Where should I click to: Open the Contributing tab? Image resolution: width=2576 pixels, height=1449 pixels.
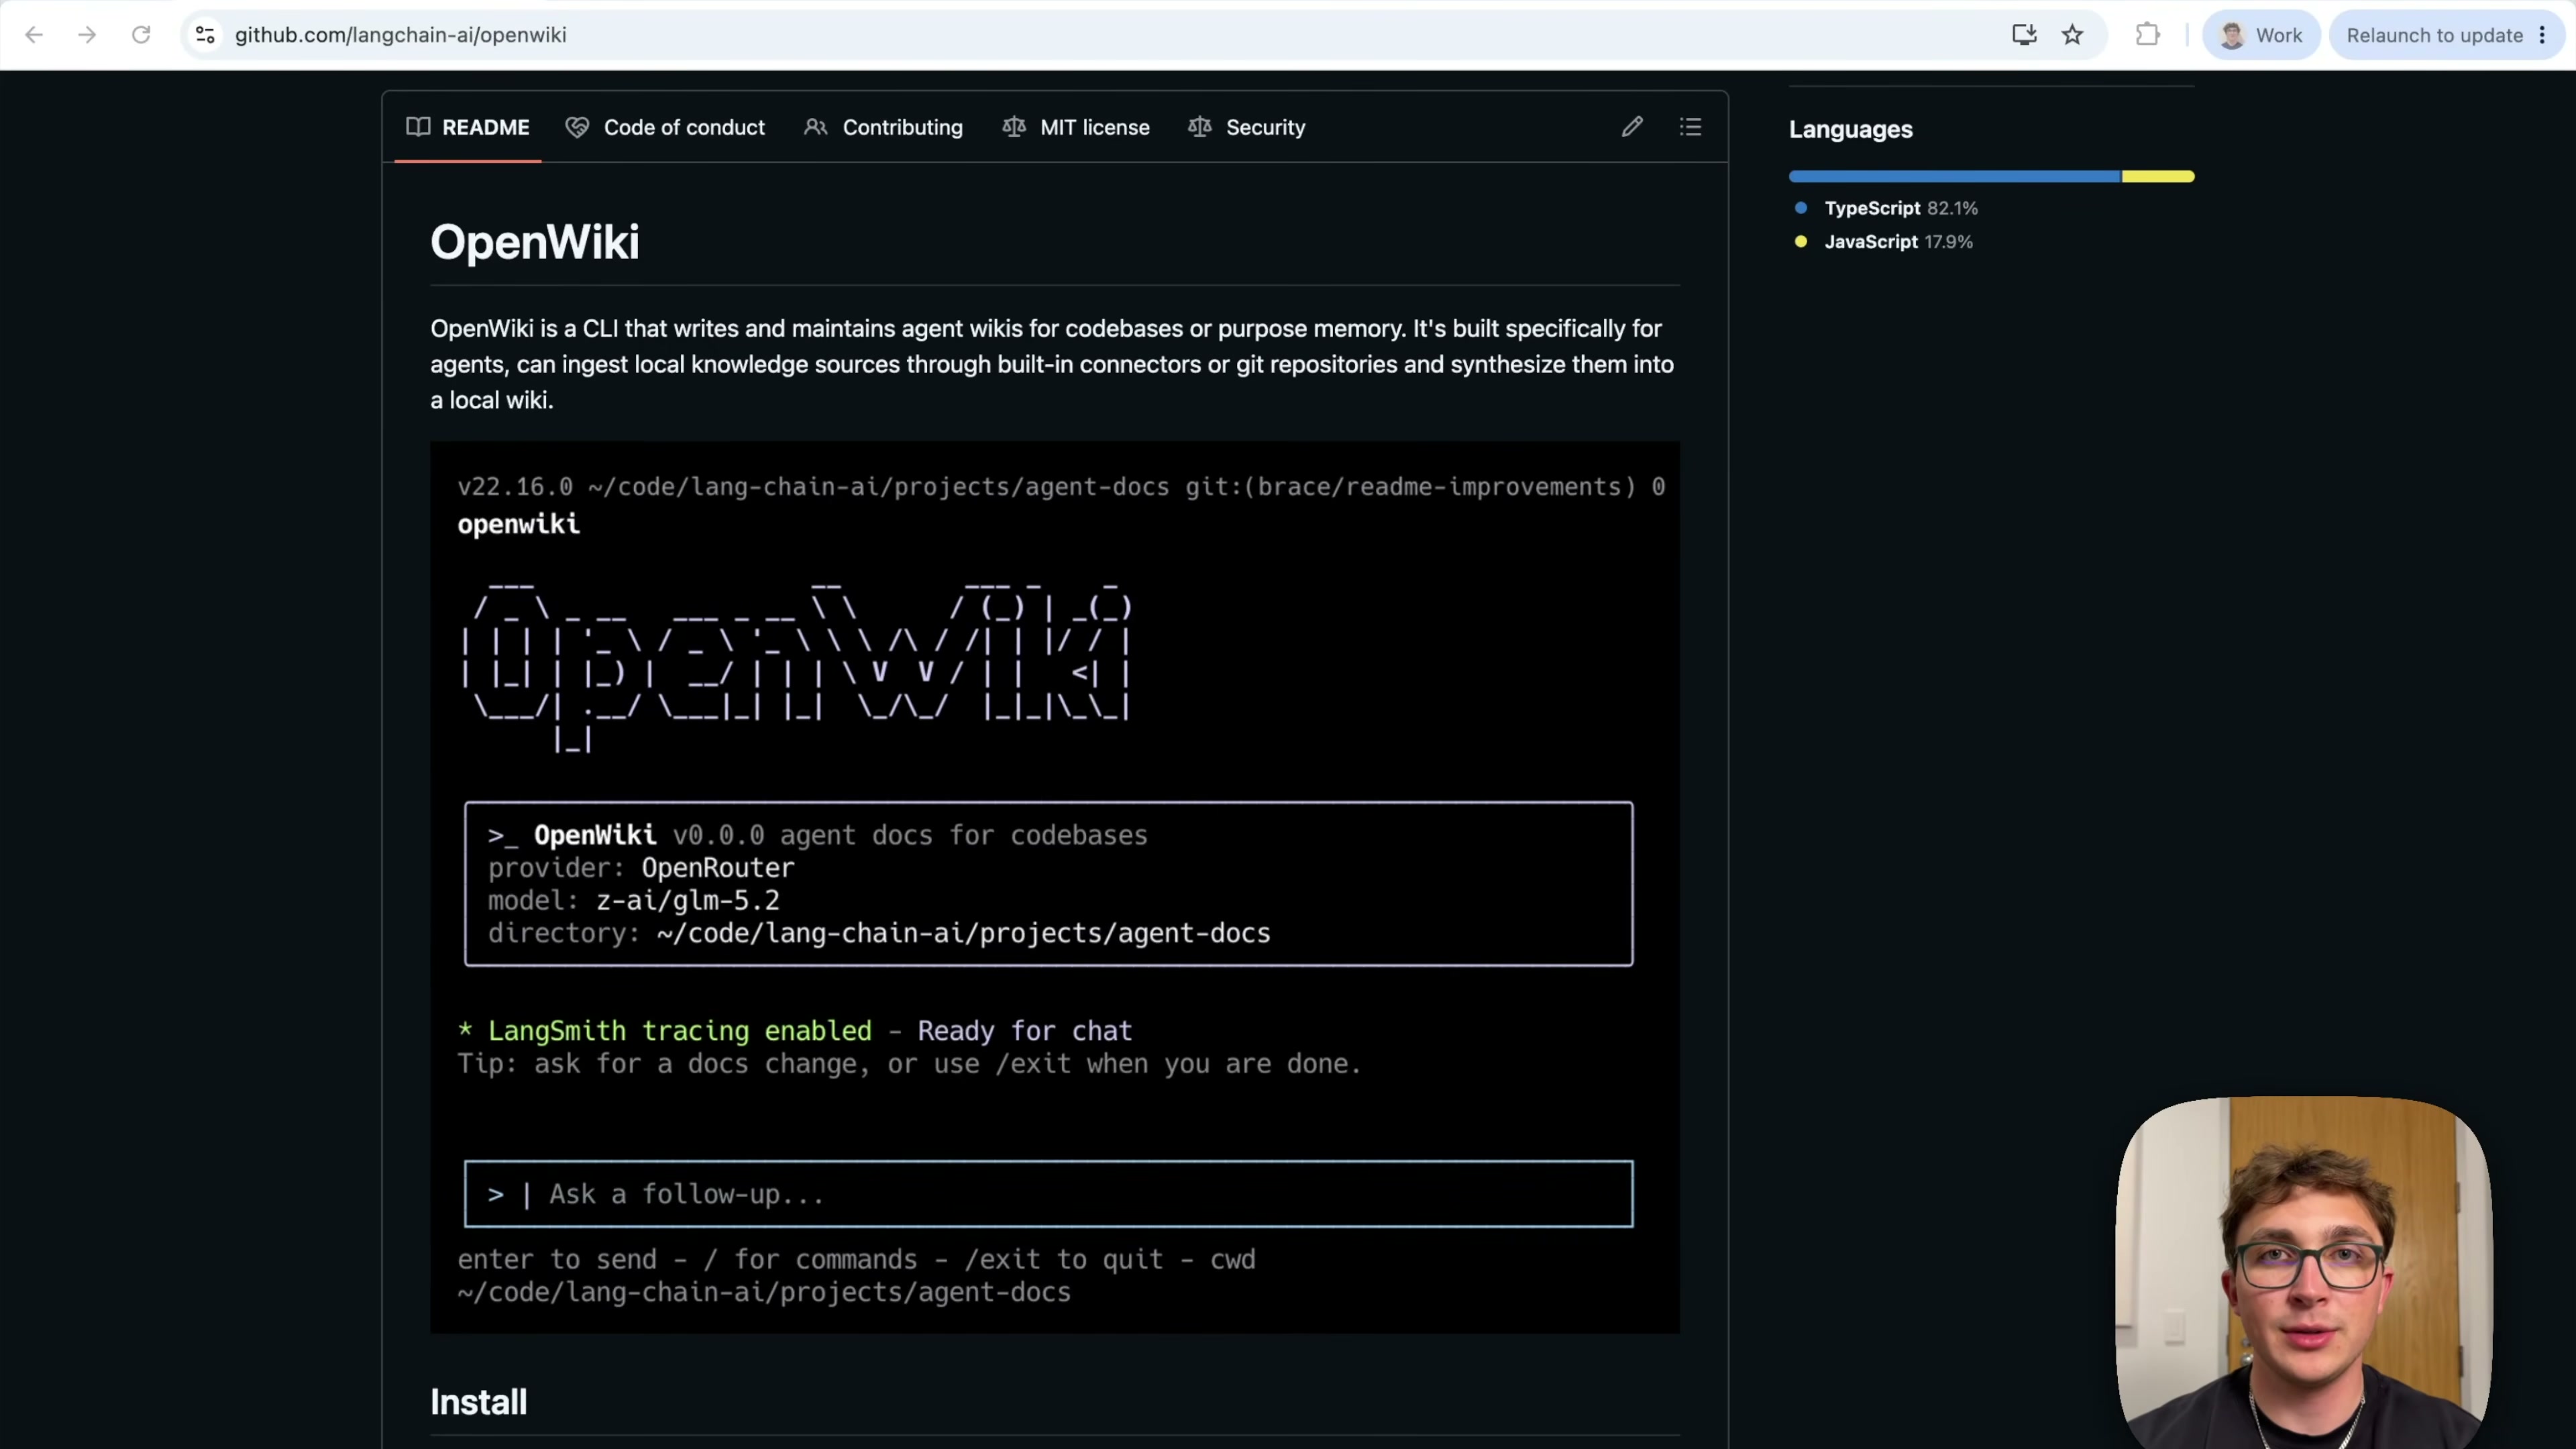point(883,127)
